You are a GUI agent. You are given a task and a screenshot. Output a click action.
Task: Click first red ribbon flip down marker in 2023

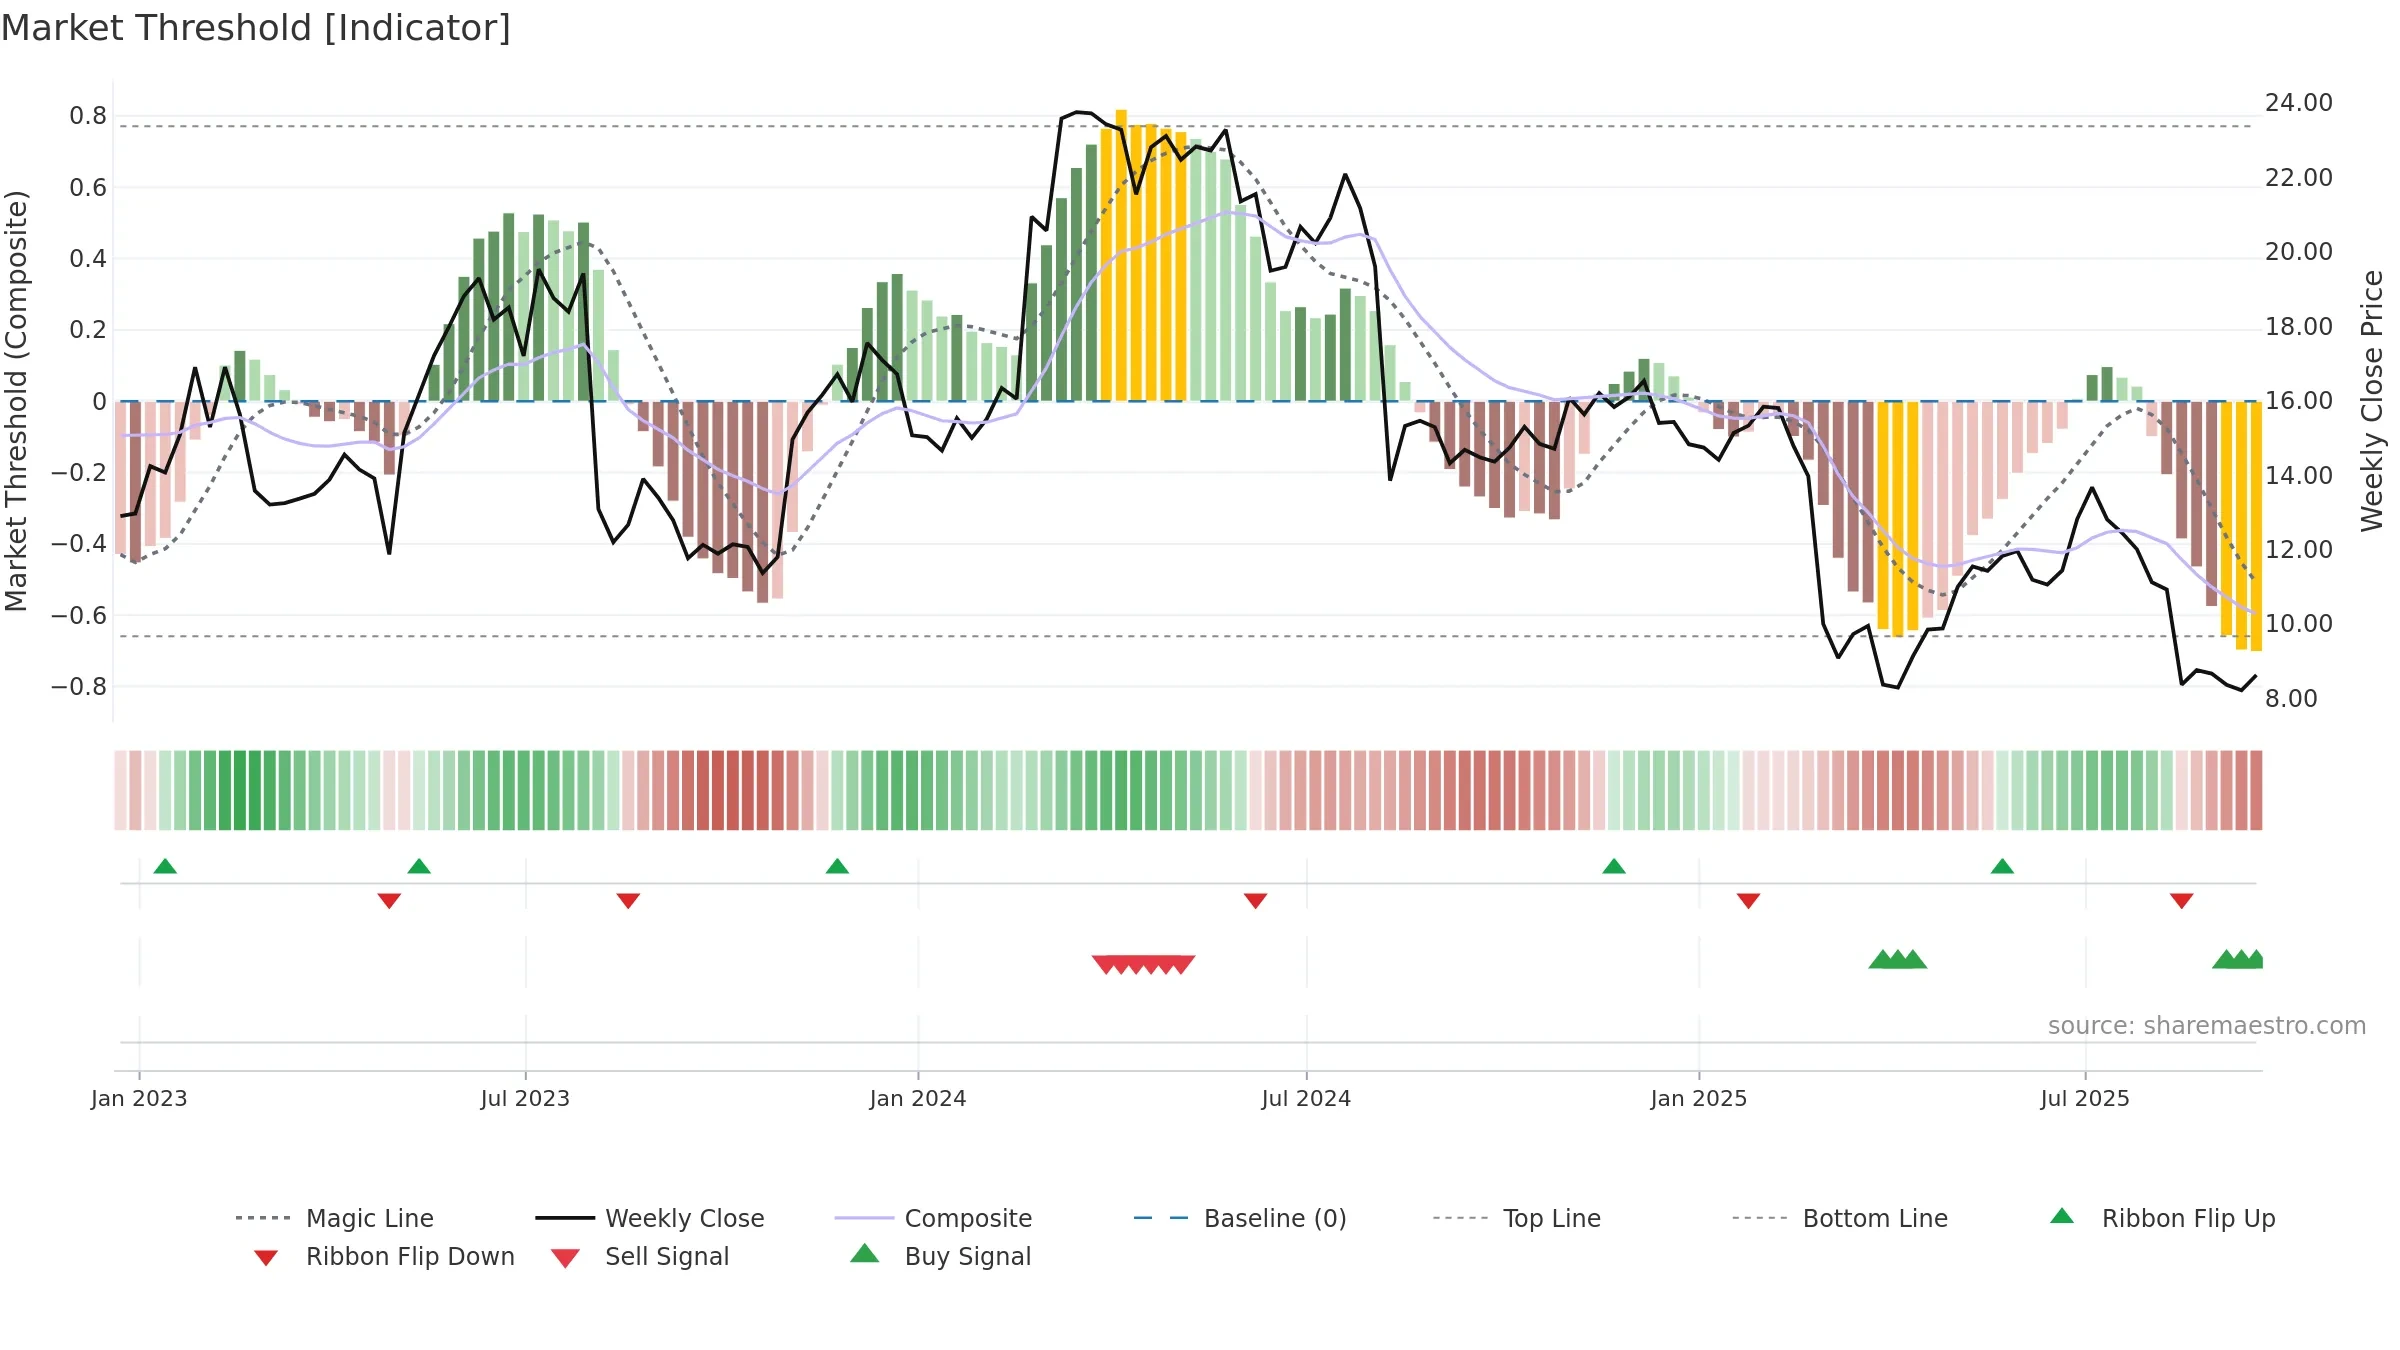pos(389,901)
